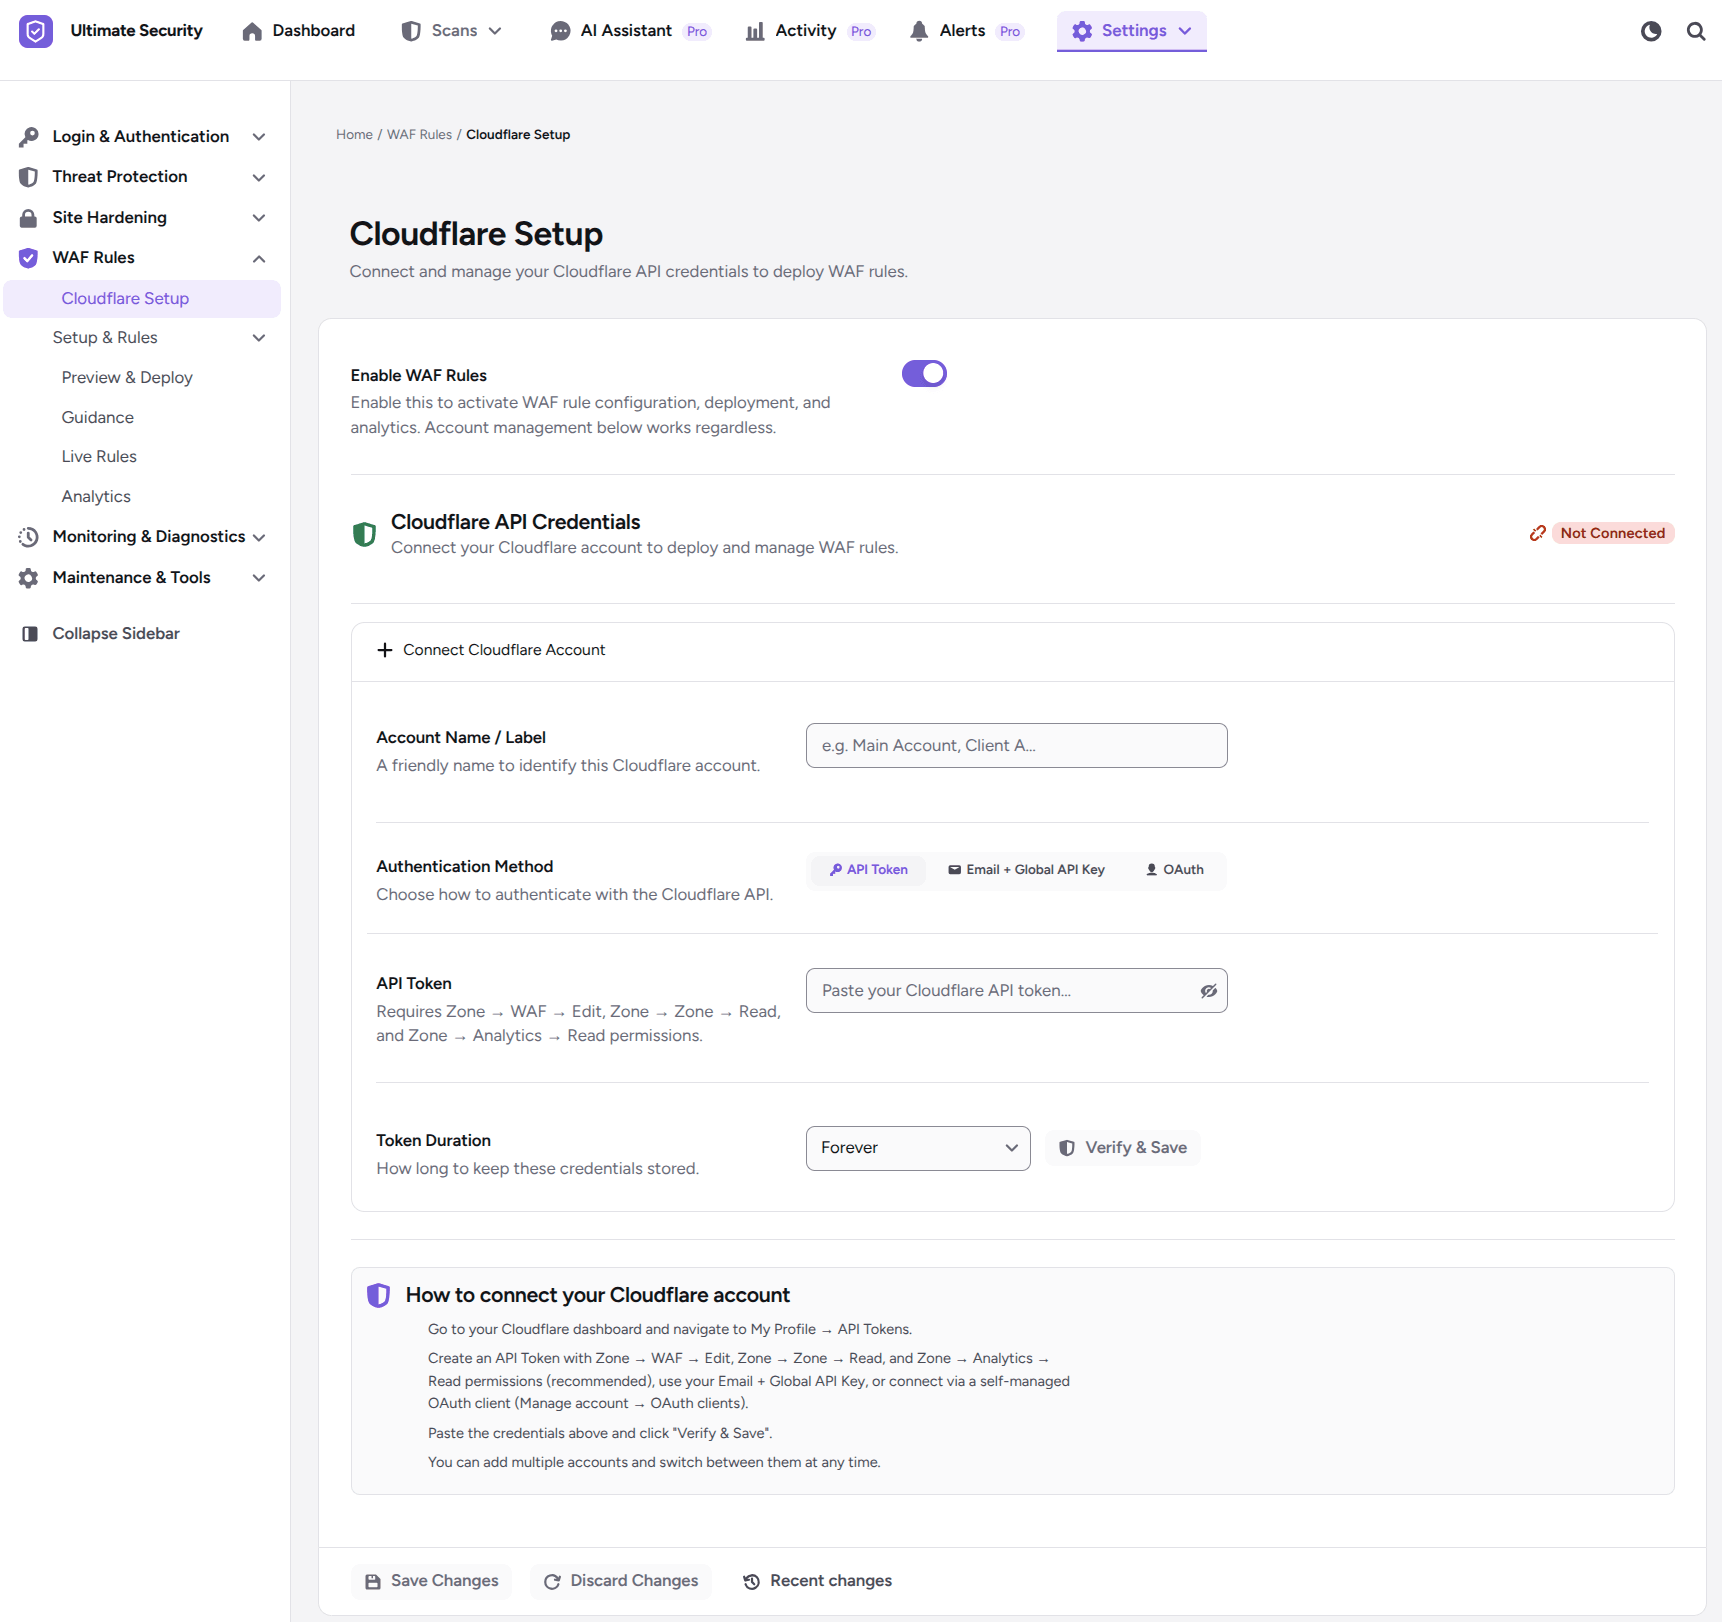1722x1622 pixels.
Task: Click the Paste Cloudflare API token field
Action: coord(1017,991)
